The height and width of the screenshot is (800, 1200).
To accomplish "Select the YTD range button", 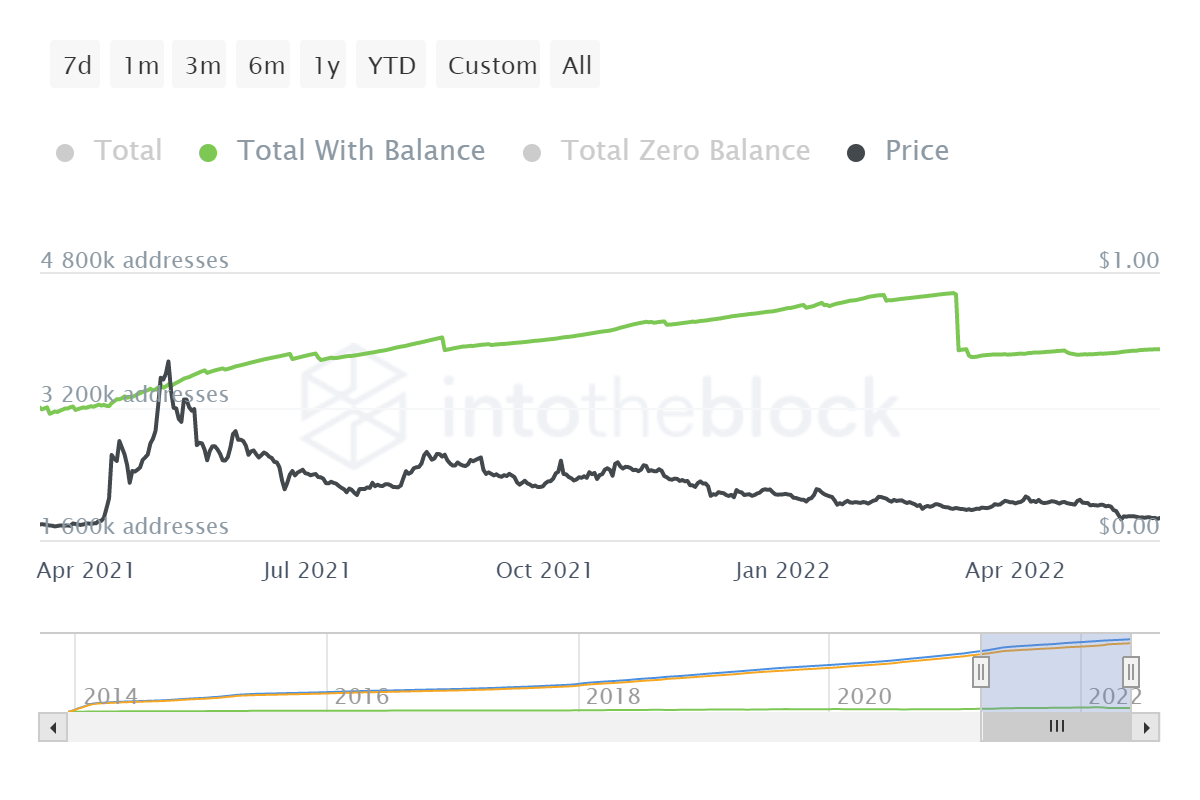I will (391, 66).
